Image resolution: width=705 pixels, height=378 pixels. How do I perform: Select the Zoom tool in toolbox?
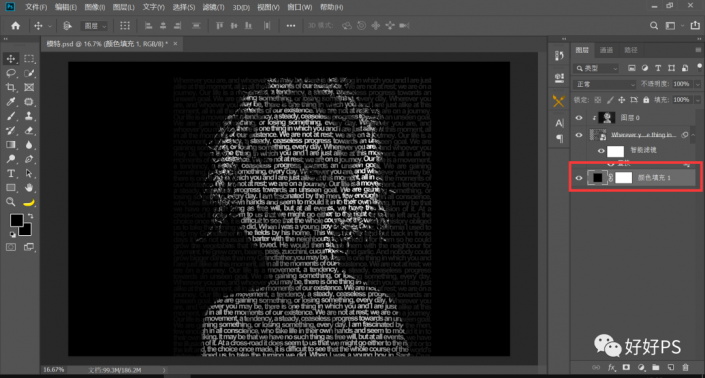(x=11, y=202)
